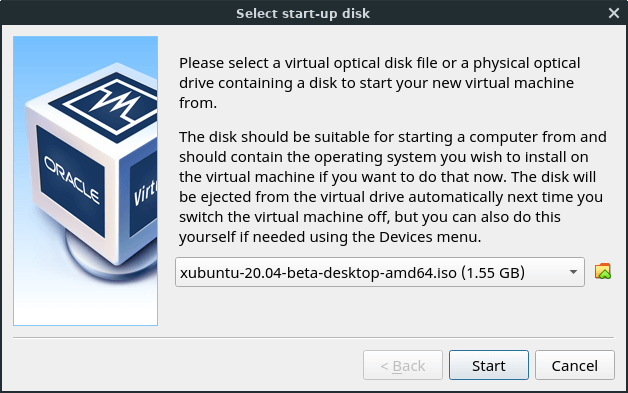Click the 1.55 GB size text in the combo box
This screenshot has width=628, height=393.
[x=493, y=273]
